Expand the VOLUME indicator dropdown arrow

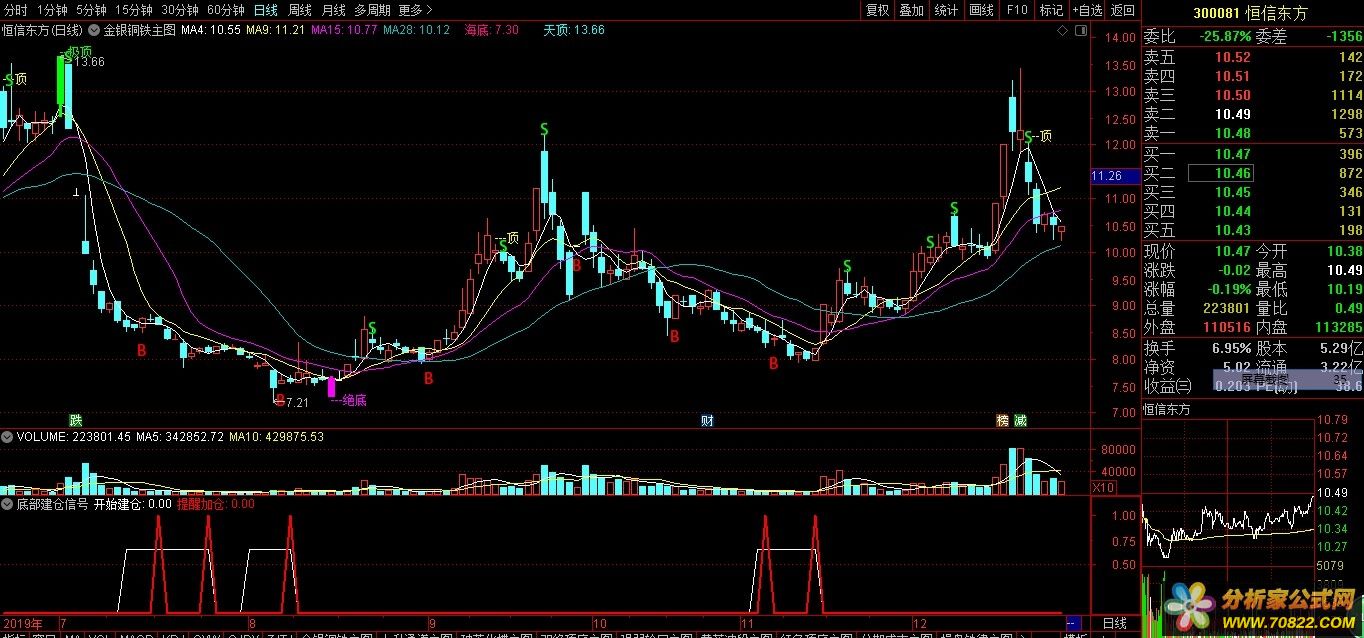click(8, 437)
